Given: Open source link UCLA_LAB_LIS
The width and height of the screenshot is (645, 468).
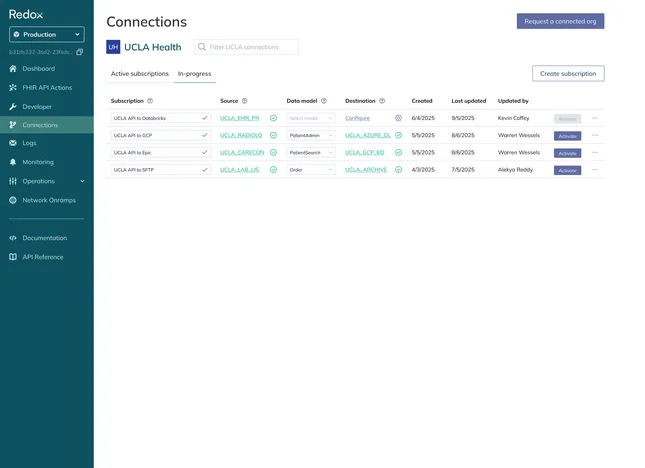Looking at the screenshot, I should pyautogui.click(x=240, y=170).
